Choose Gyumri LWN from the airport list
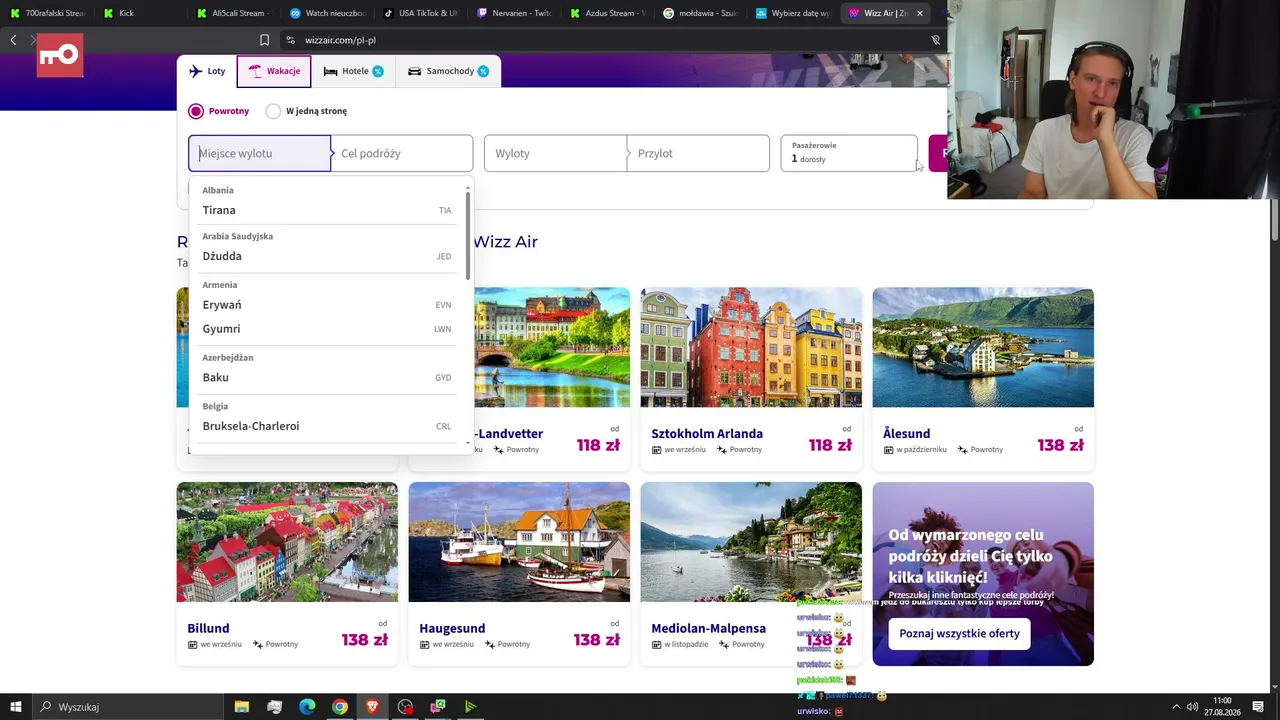 coord(327,329)
